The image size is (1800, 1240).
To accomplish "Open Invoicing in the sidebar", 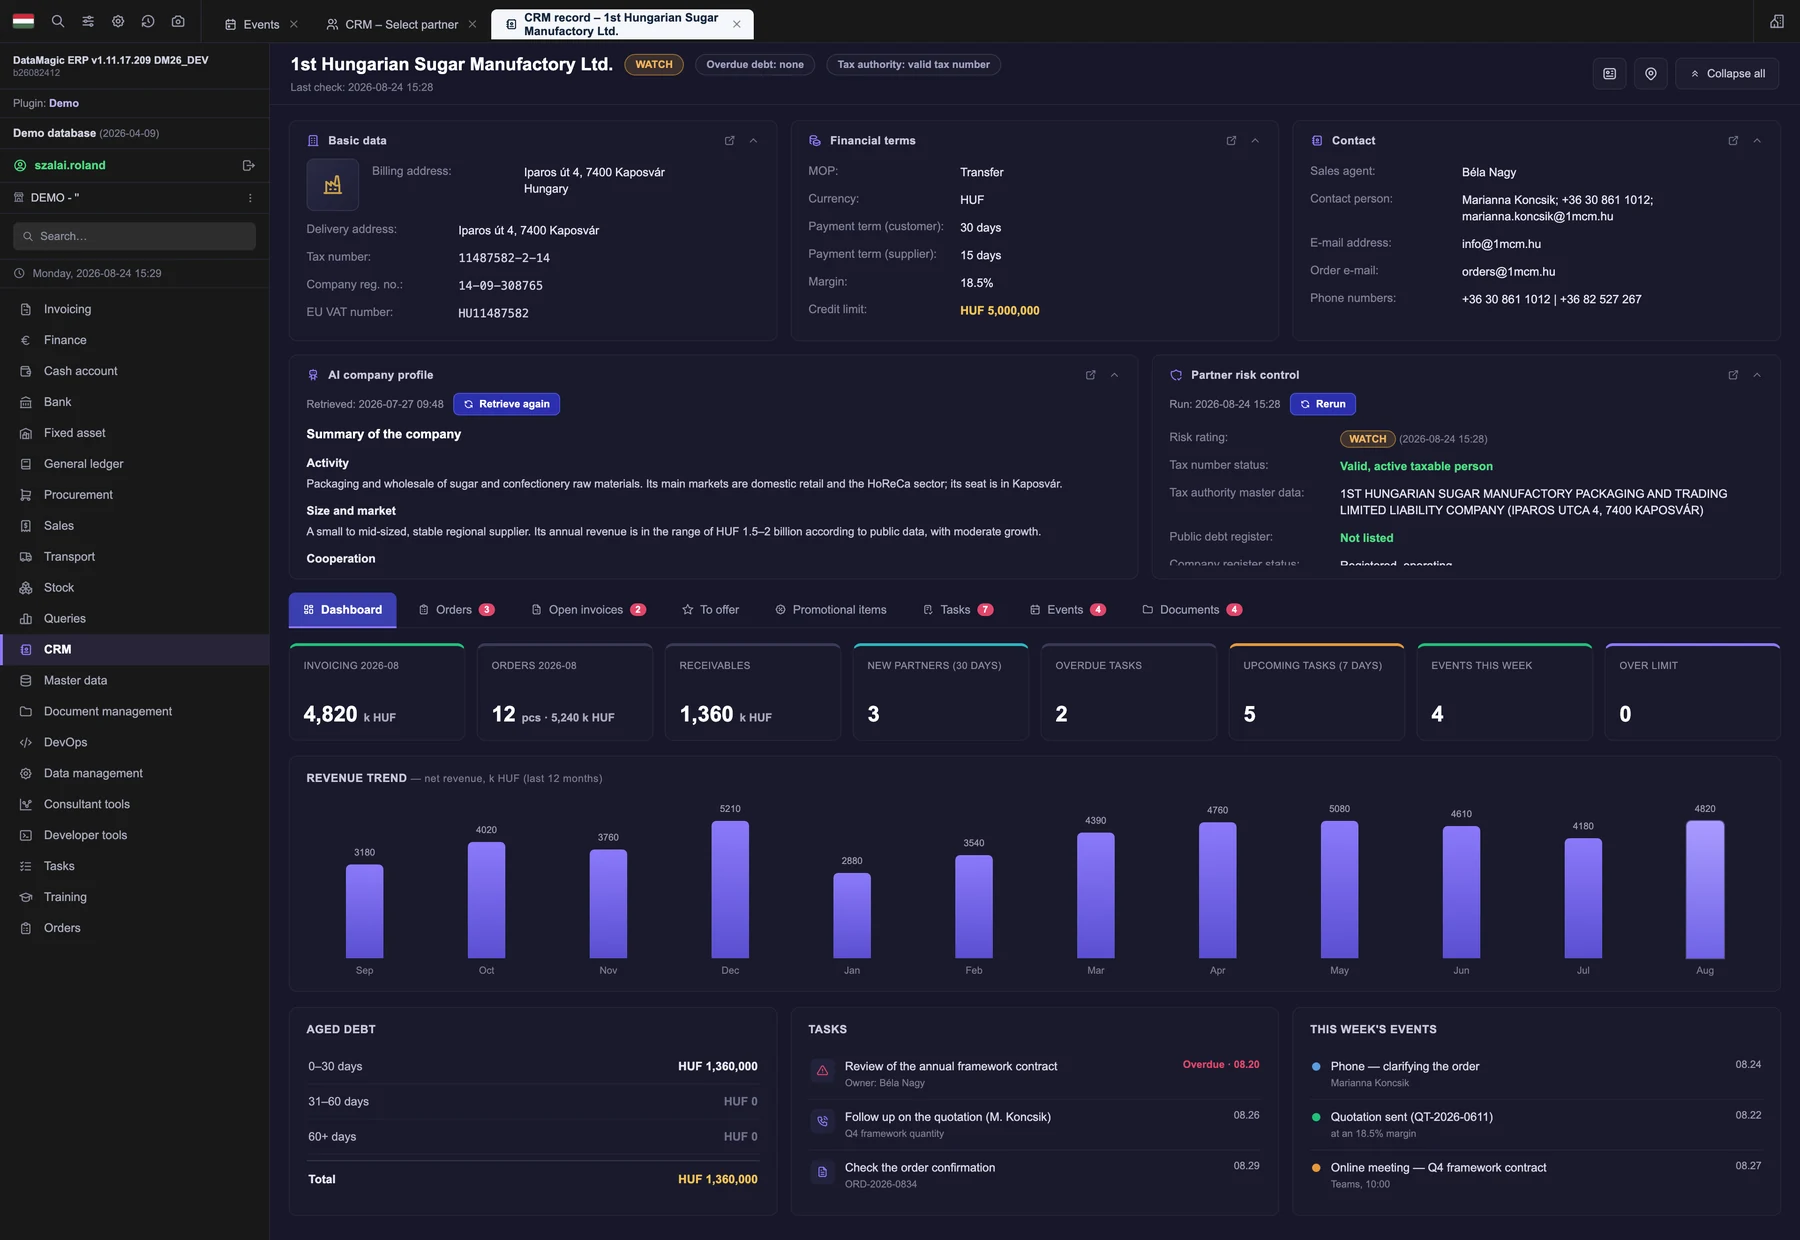I will 135,310.
